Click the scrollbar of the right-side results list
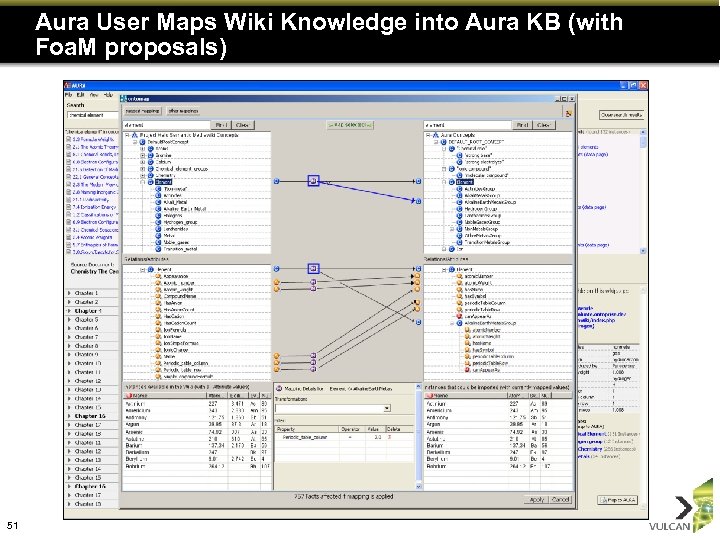This screenshot has width=720, height=540. coord(643,191)
